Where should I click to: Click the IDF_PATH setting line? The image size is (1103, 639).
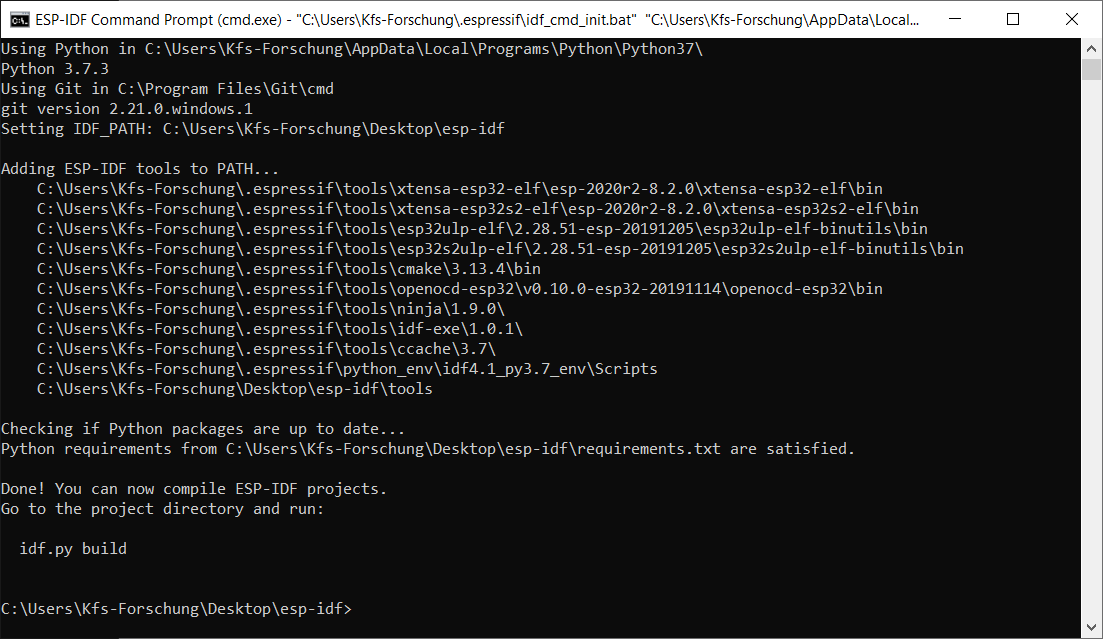[250, 128]
